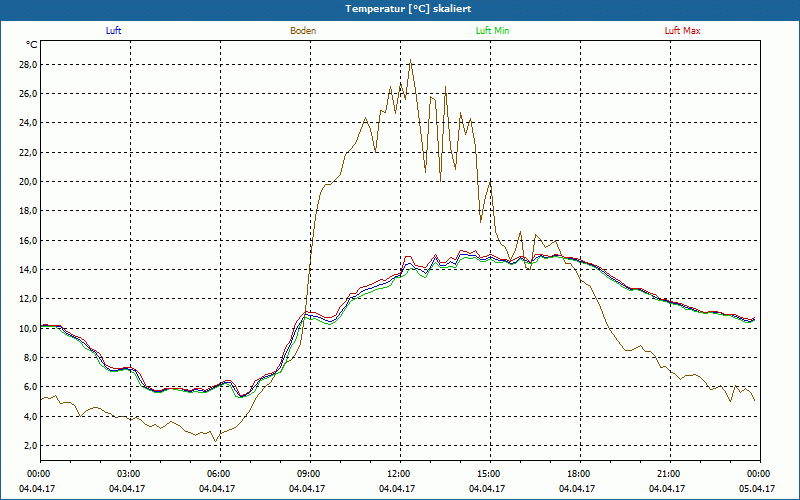Click the 4,0 y-axis value
Screen dimensions: 800x500
[x=31, y=416]
